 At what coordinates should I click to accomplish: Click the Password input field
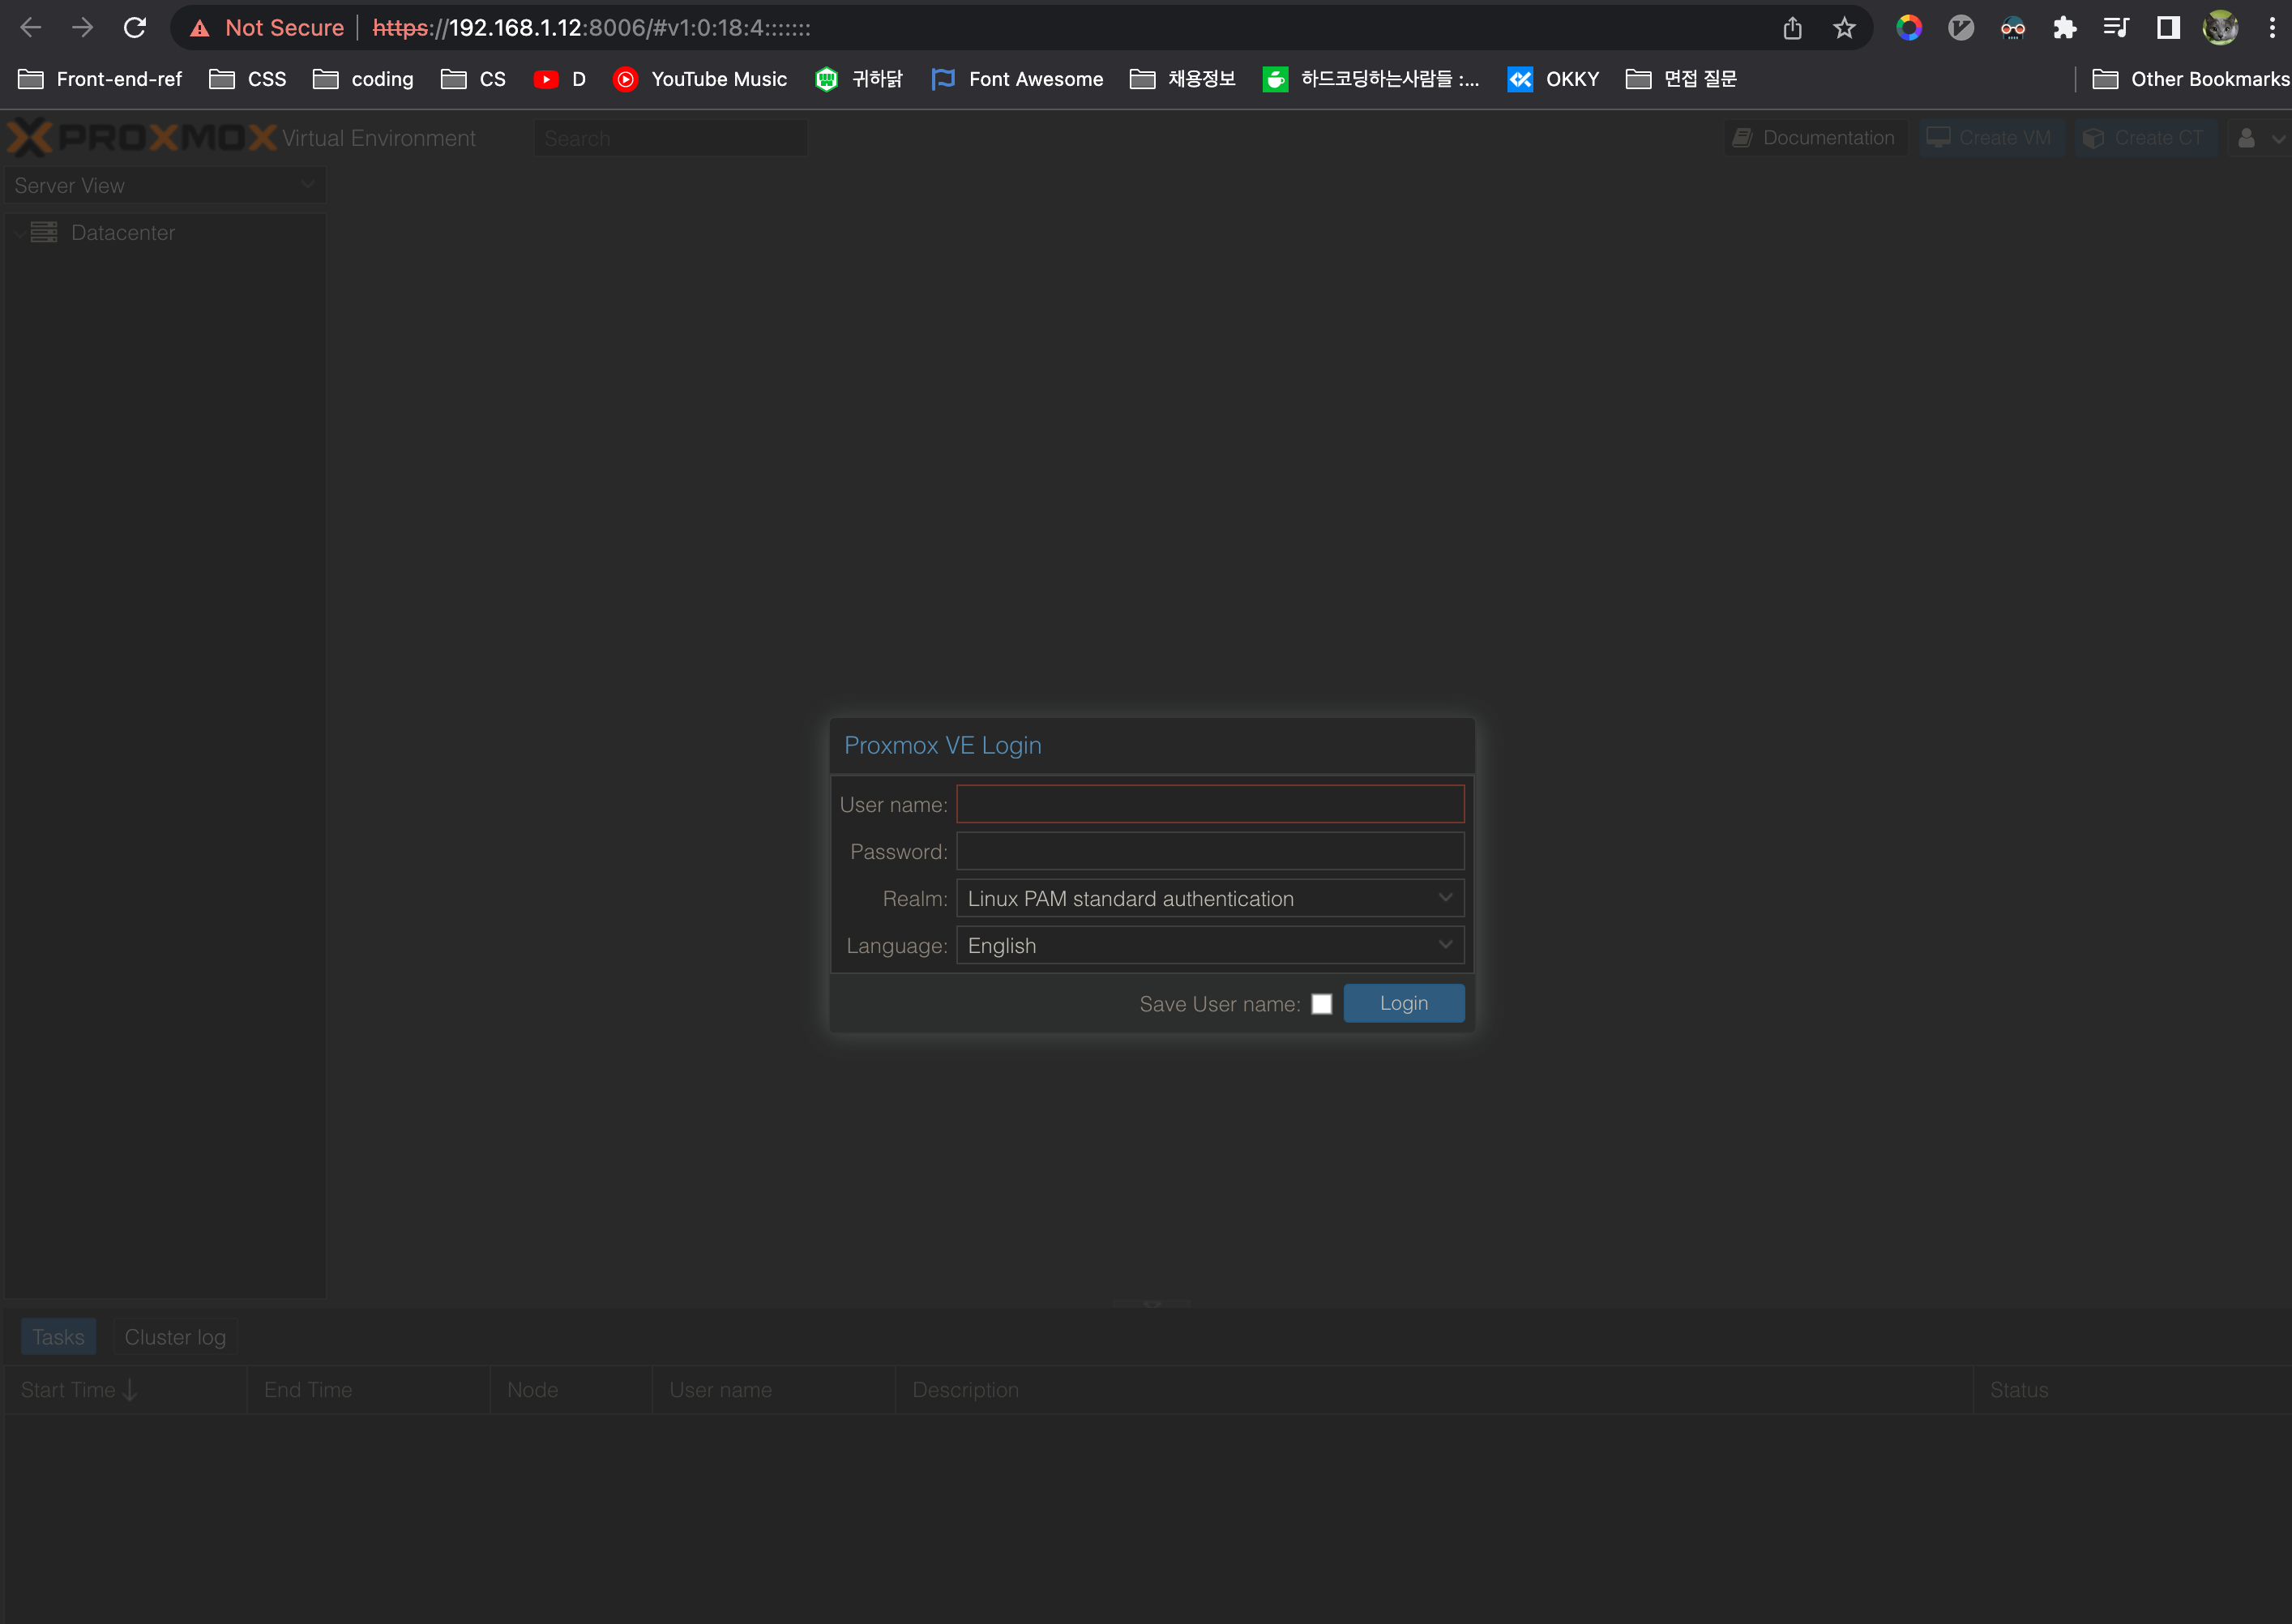(1210, 851)
